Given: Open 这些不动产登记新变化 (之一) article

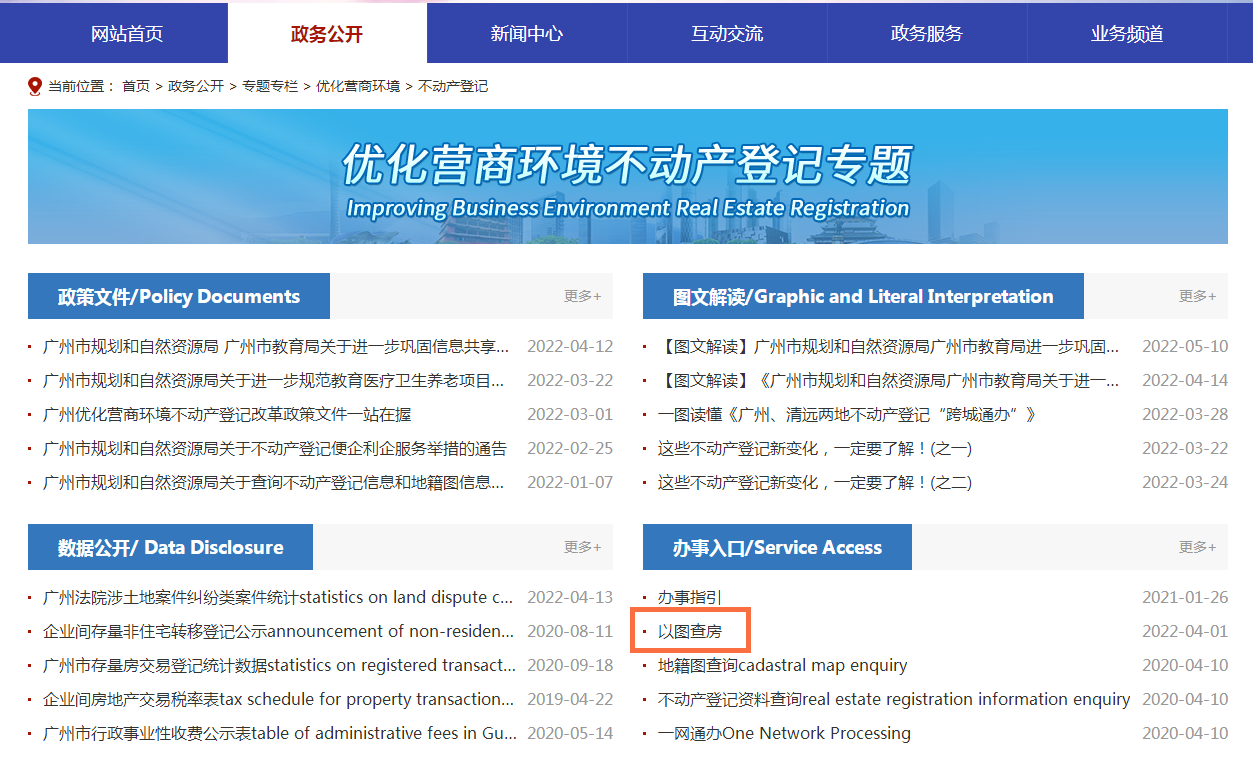Looking at the screenshot, I should [x=814, y=449].
